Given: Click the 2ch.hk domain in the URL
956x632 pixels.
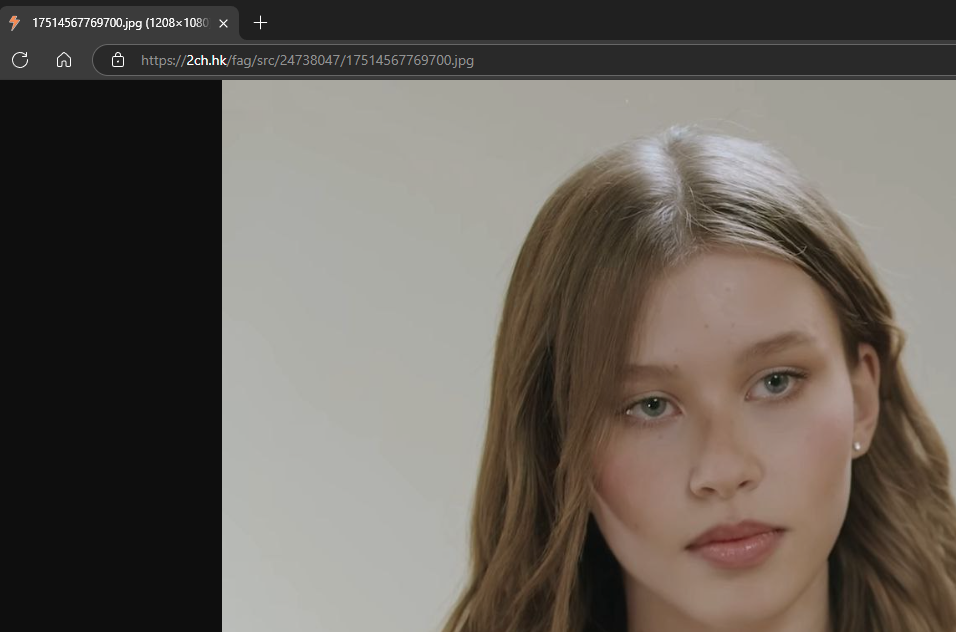Looking at the screenshot, I should pyautogui.click(x=206, y=60).
